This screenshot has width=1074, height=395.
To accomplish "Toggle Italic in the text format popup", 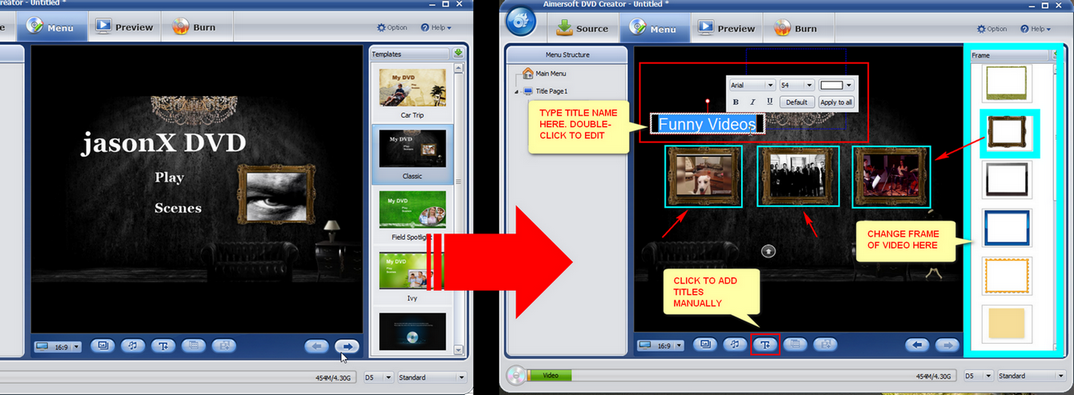I will 753,102.
